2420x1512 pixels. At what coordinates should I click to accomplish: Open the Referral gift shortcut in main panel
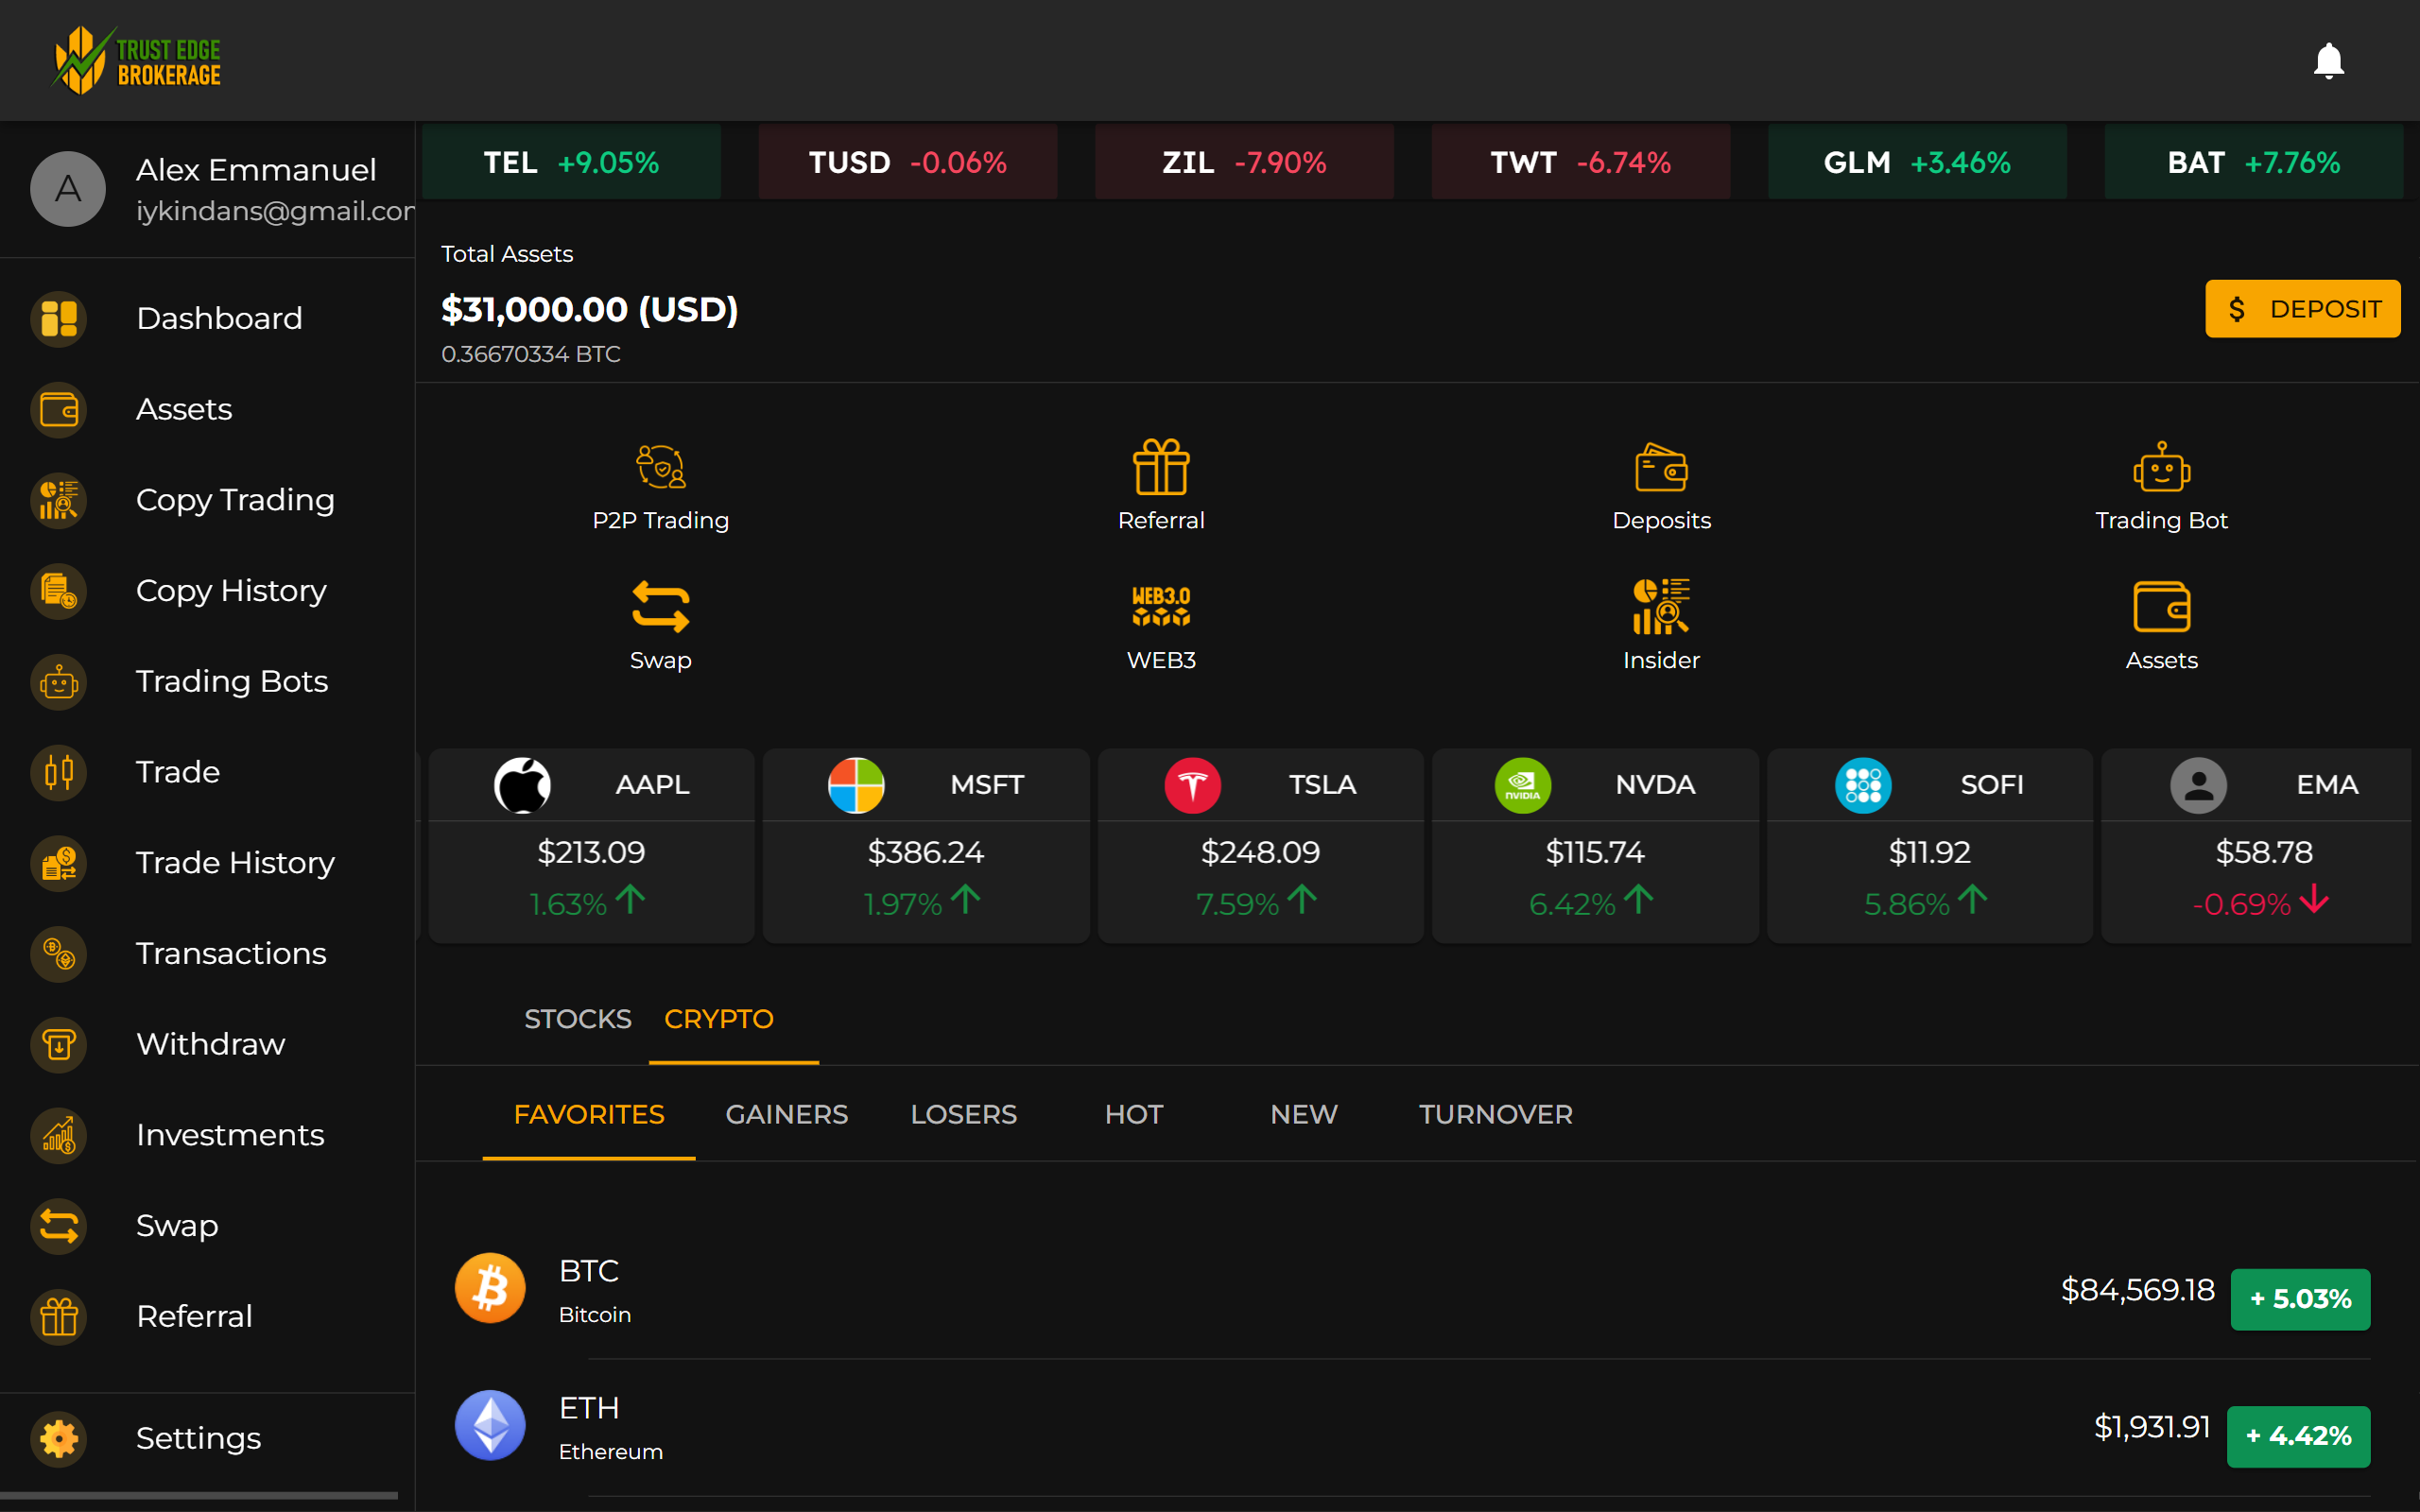[x=1161, y=467]
